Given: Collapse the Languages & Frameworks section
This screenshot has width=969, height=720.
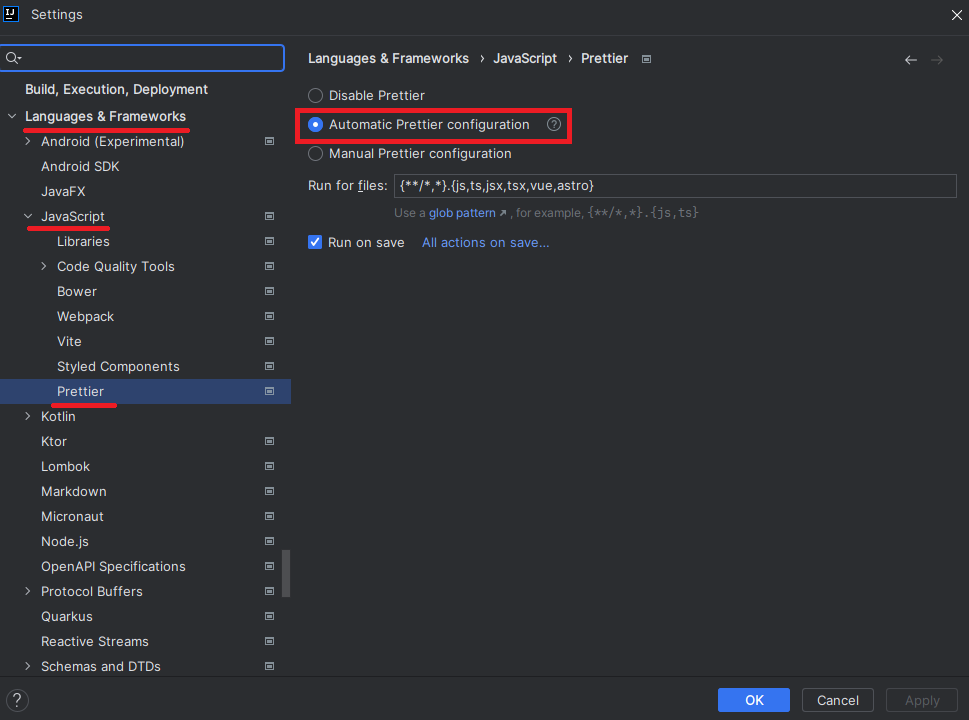Looking at the screenshot, I should coord(12,116).
